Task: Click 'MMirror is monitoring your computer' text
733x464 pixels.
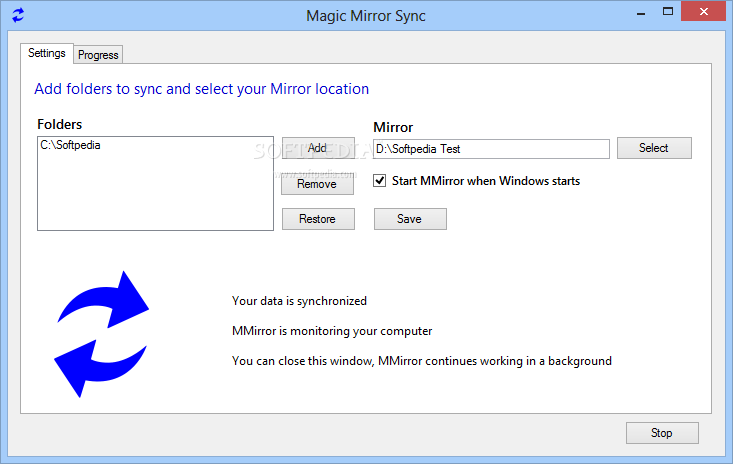Action: point(332,331)
